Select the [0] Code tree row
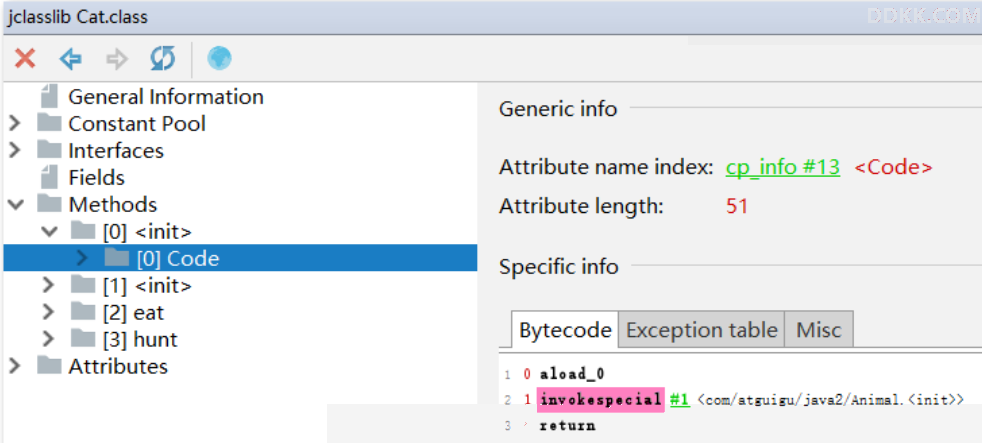 click(240, 258)
